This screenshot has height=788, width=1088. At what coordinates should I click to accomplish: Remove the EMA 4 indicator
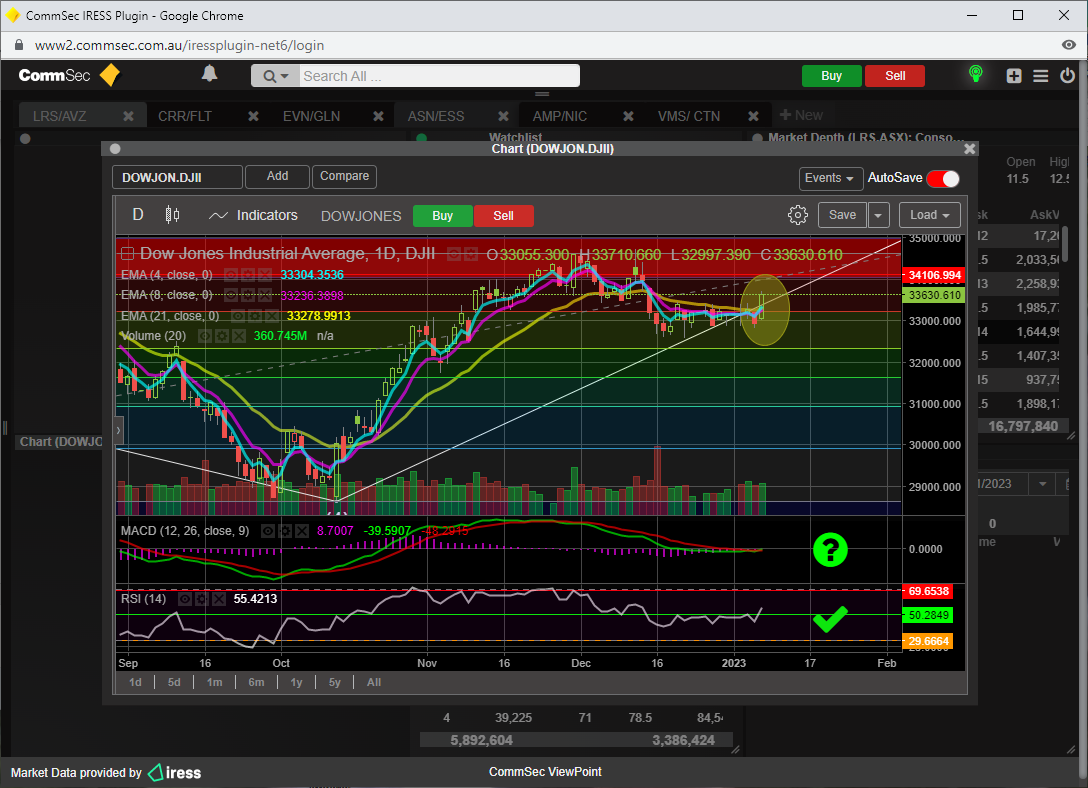point(264,275)
